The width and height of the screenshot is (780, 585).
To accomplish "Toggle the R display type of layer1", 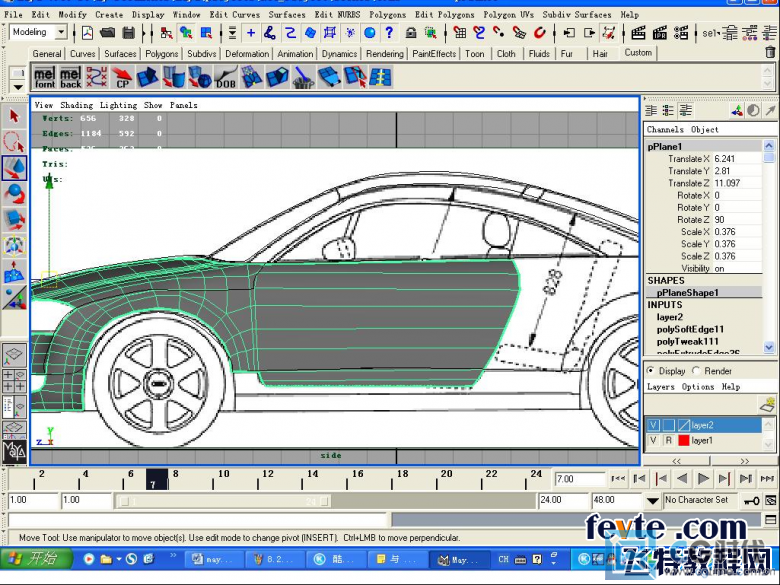I will pos(669,440).
